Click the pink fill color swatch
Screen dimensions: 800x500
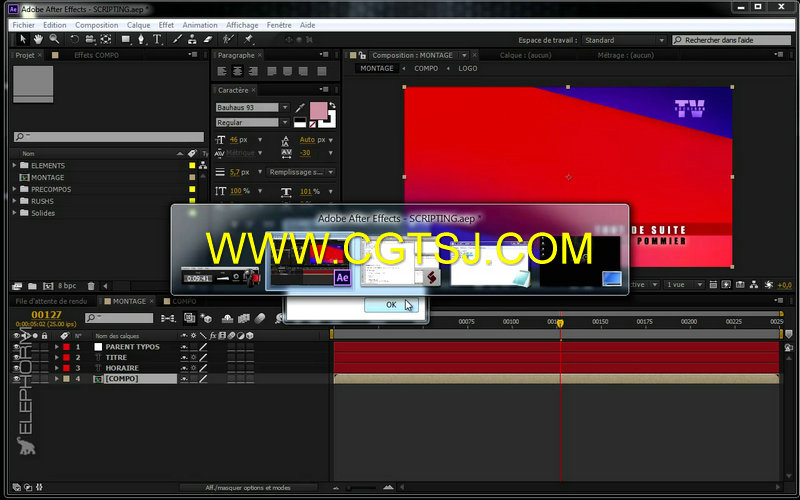(318, 110)
